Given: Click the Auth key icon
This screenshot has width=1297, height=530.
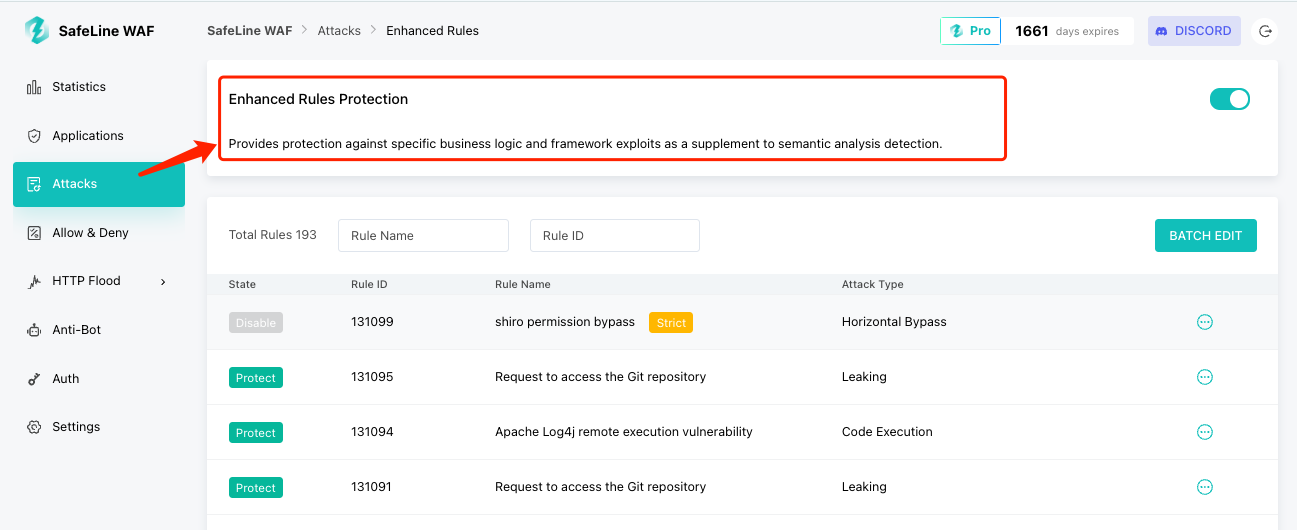Looking at the screenshot, I should [x=34, y=379].
